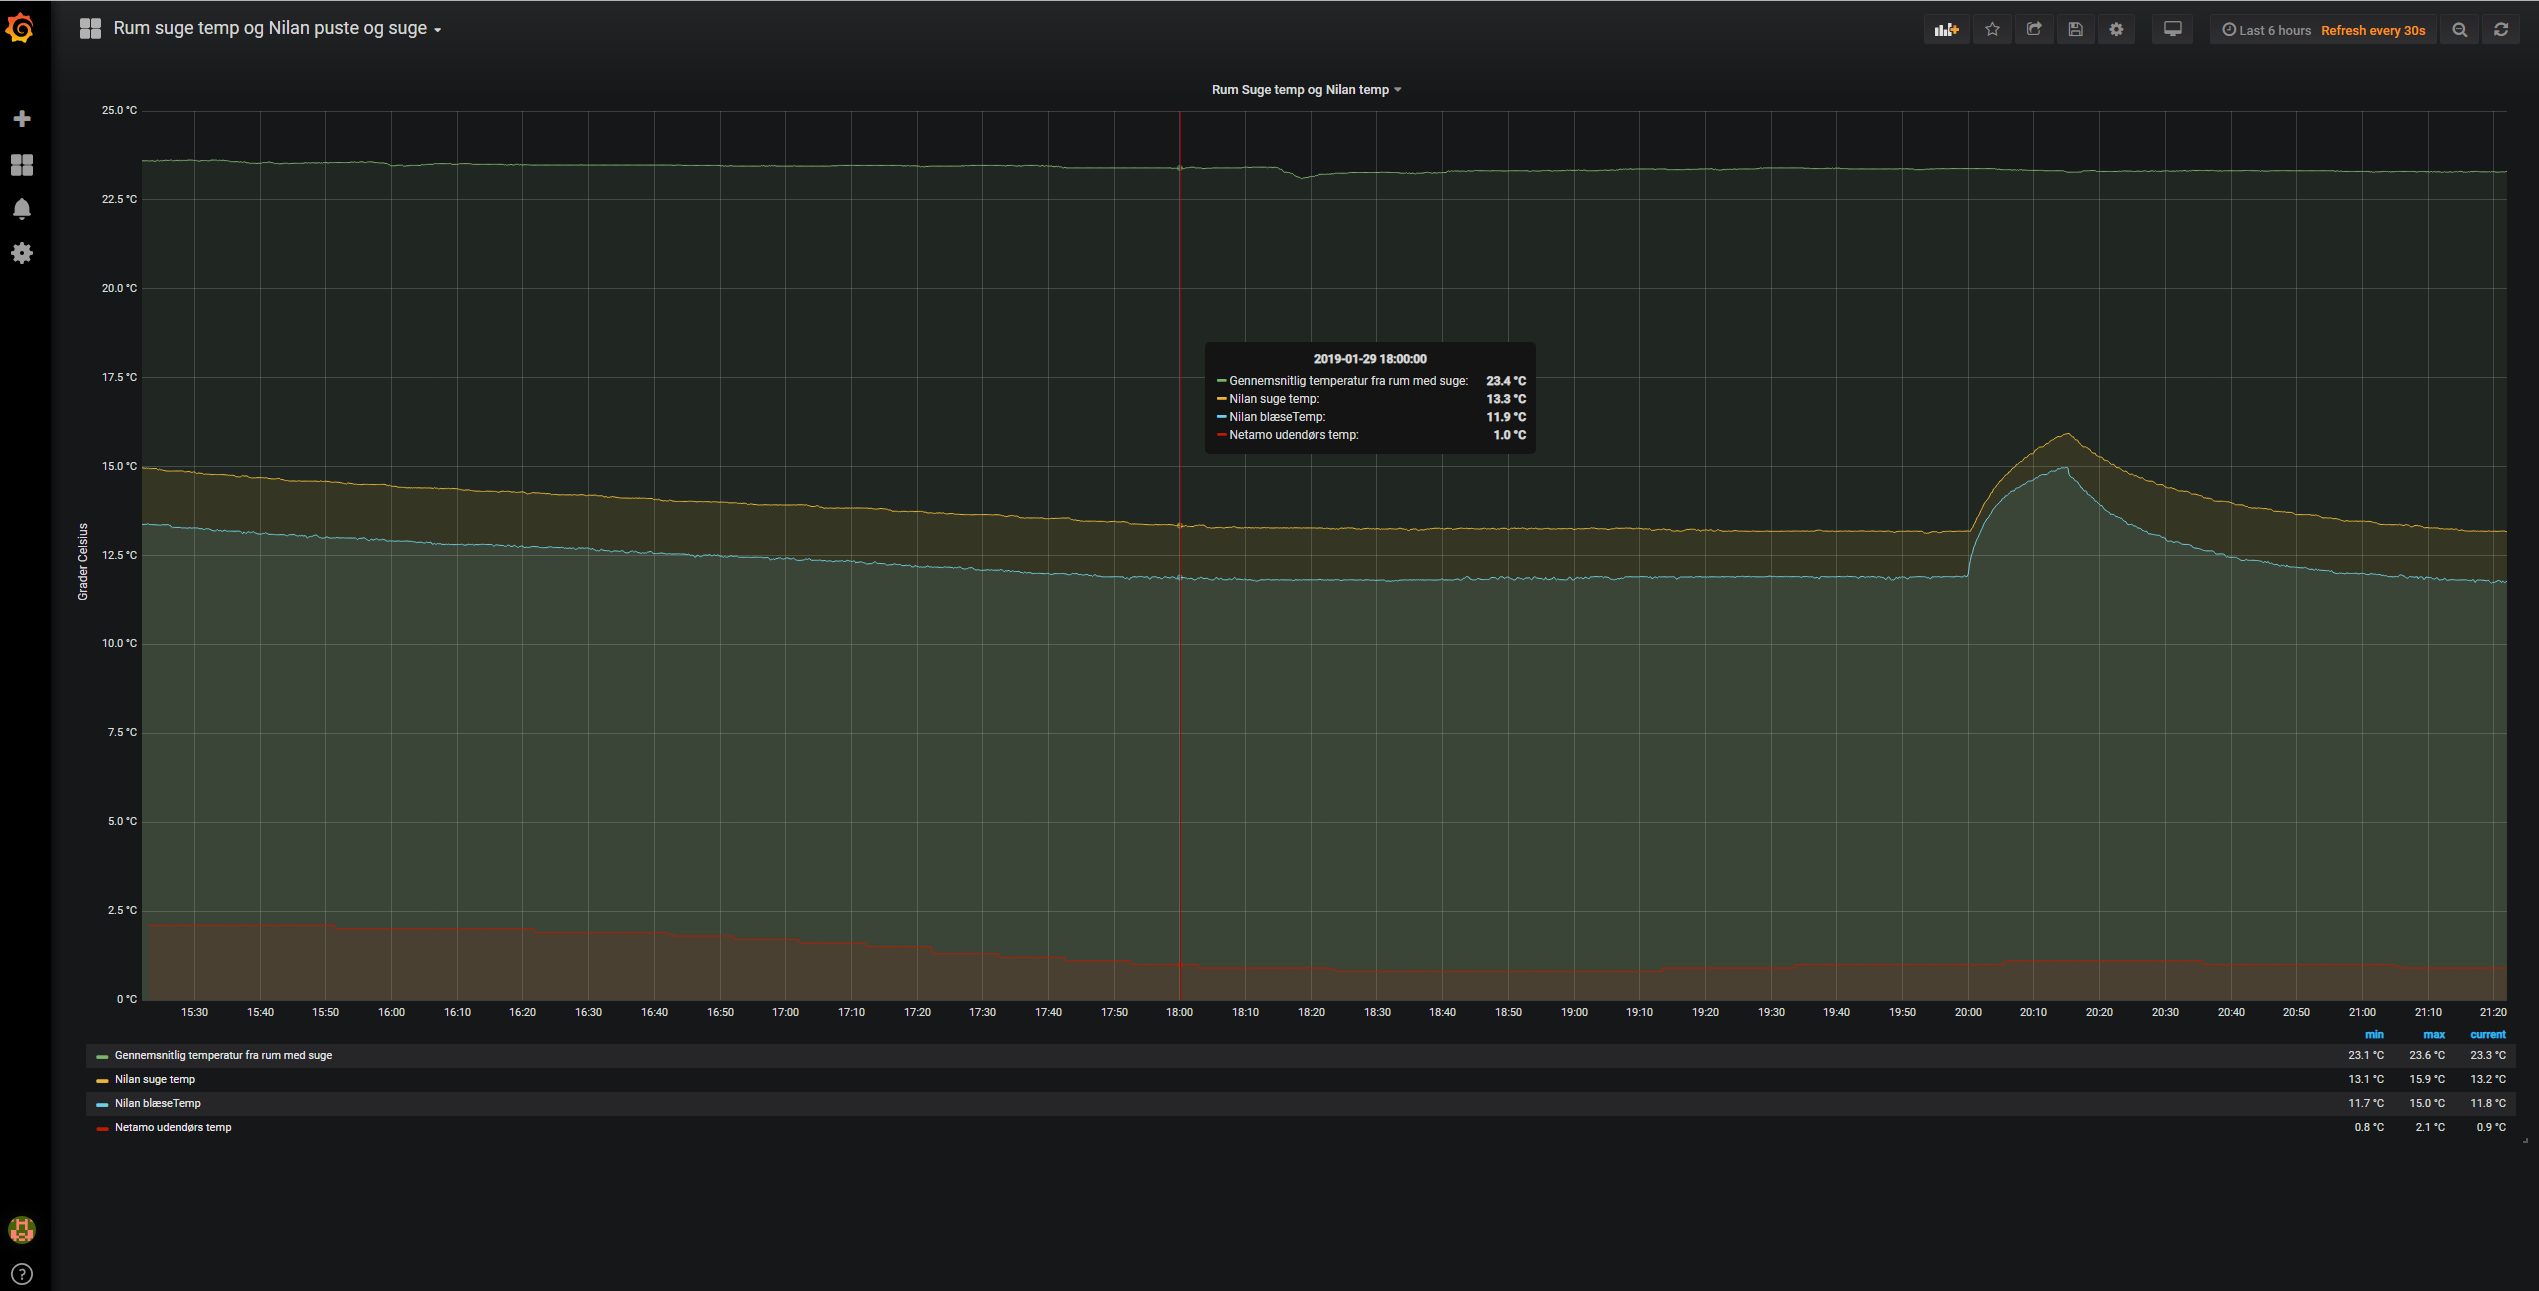Open color picker for Netamo udendørs temp
2539x1291 pixels.
pos(102,1128)
